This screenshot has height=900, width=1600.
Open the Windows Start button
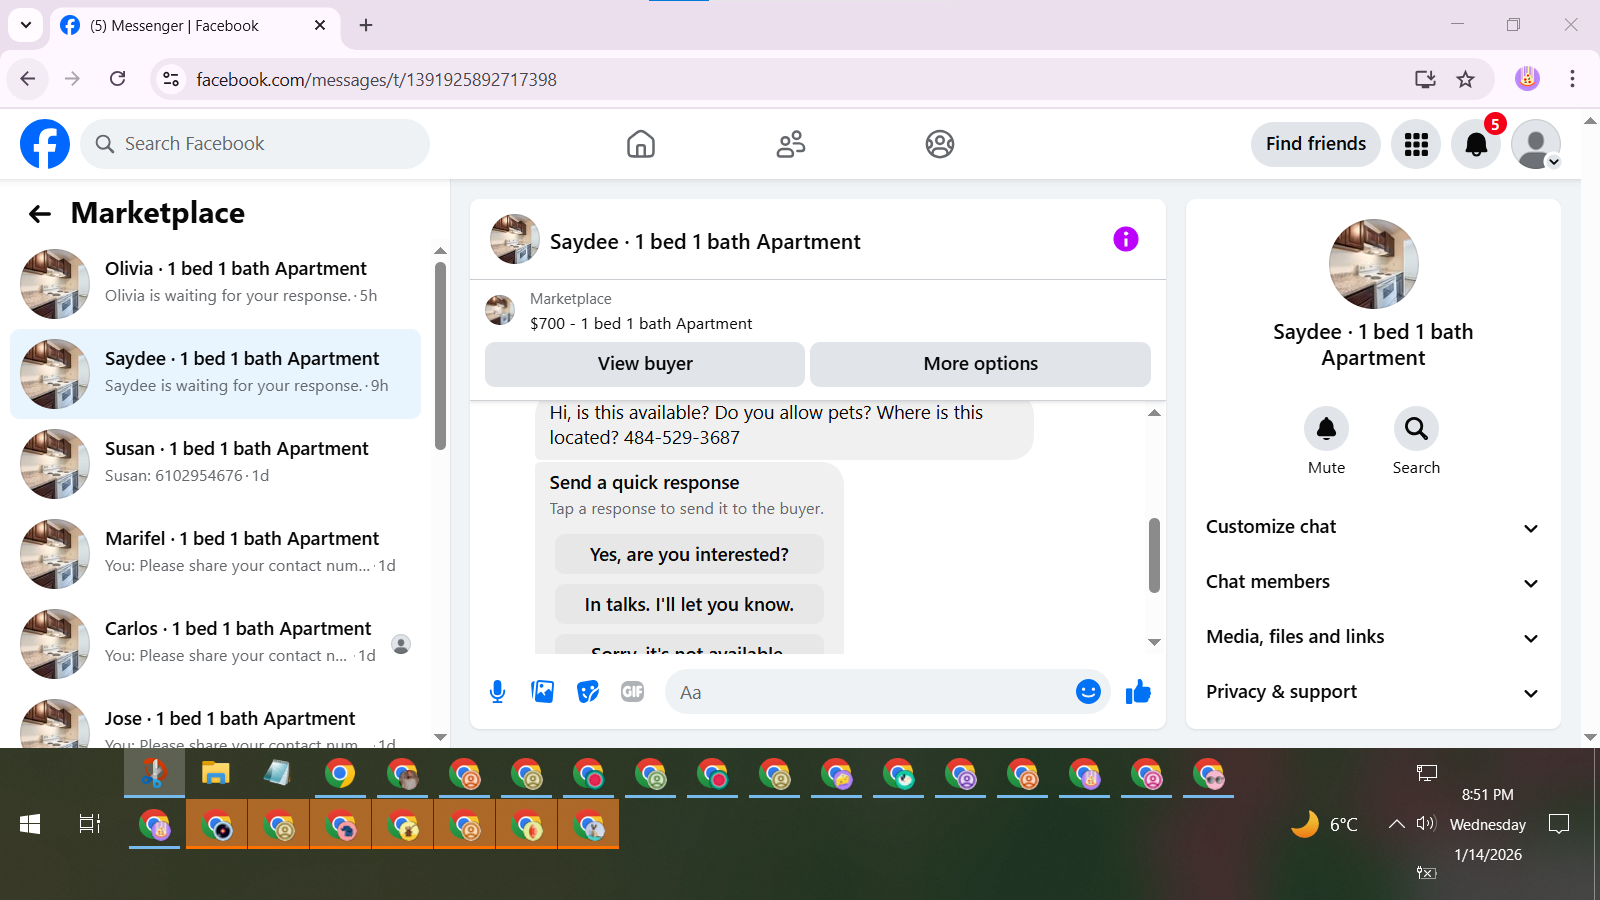click(30, 824)
